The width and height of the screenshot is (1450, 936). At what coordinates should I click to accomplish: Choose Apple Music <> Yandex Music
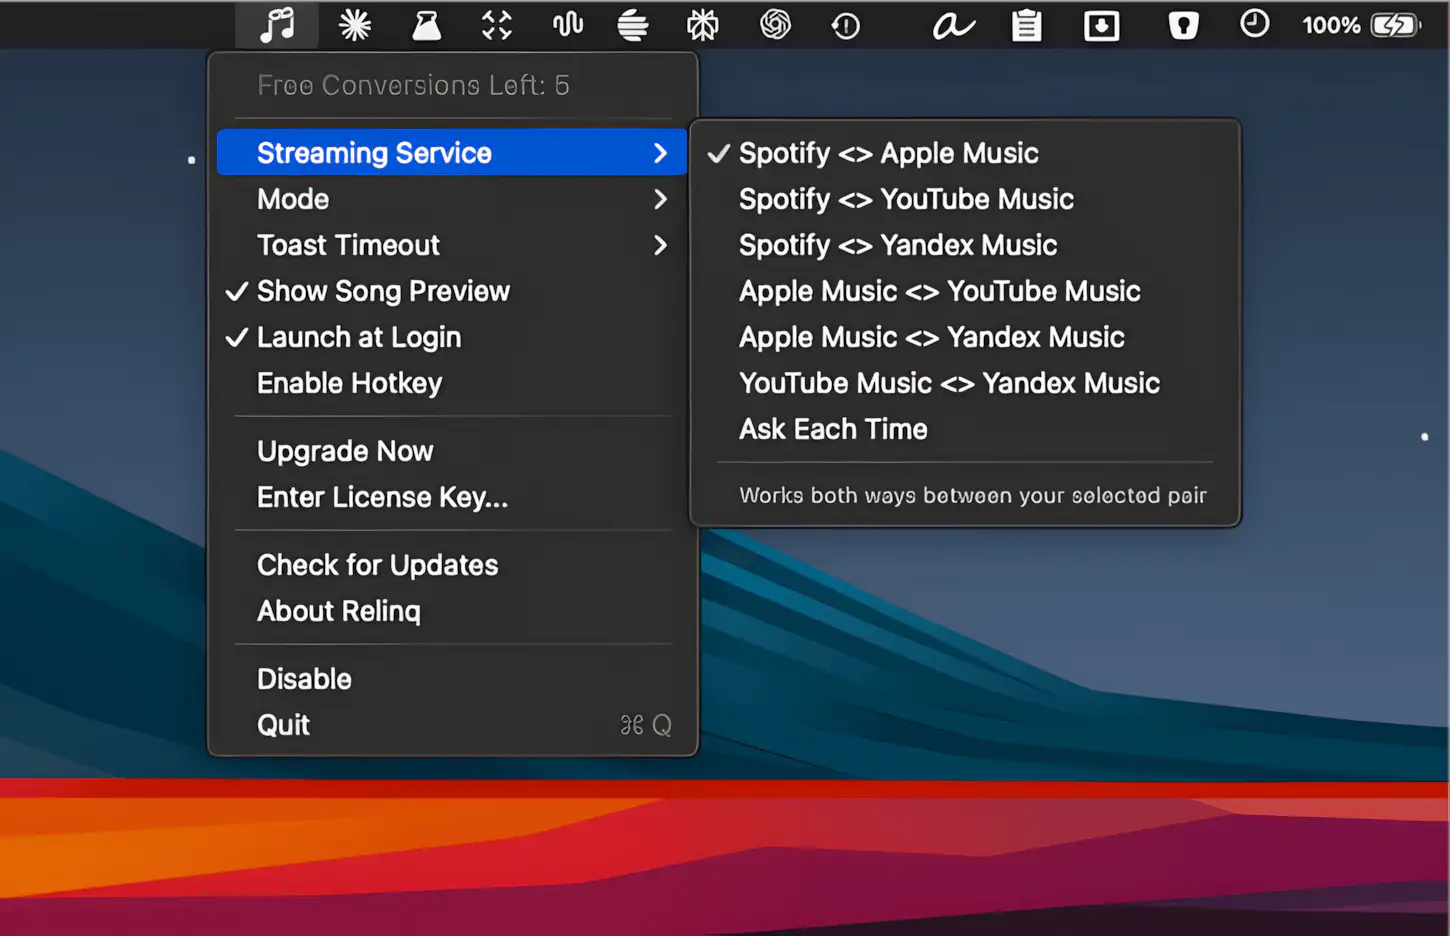point(931,337)
